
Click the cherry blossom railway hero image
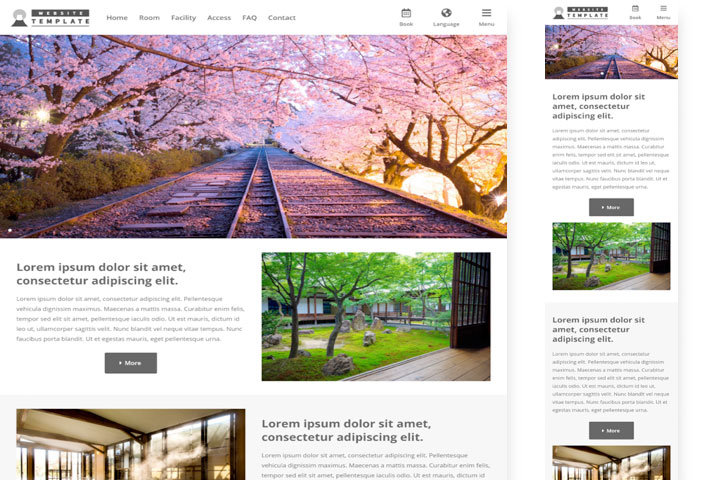(253, 135)
